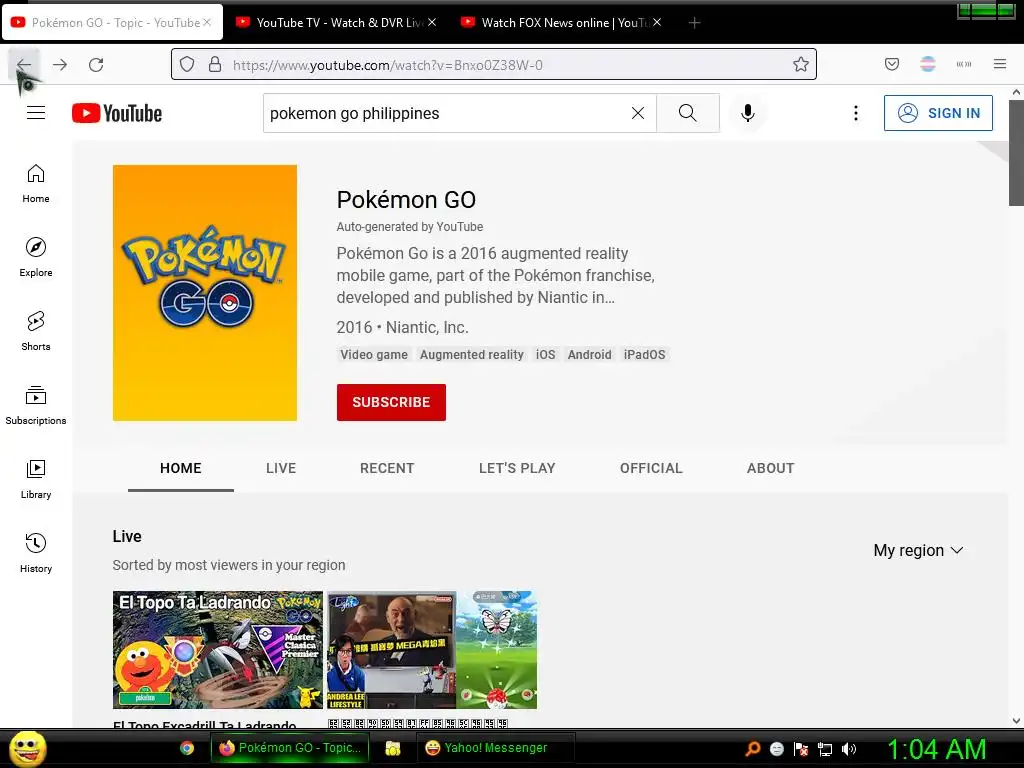1024x768 pixels.
Task: Bookmark this page with star icon
Action: pos(801,64)
